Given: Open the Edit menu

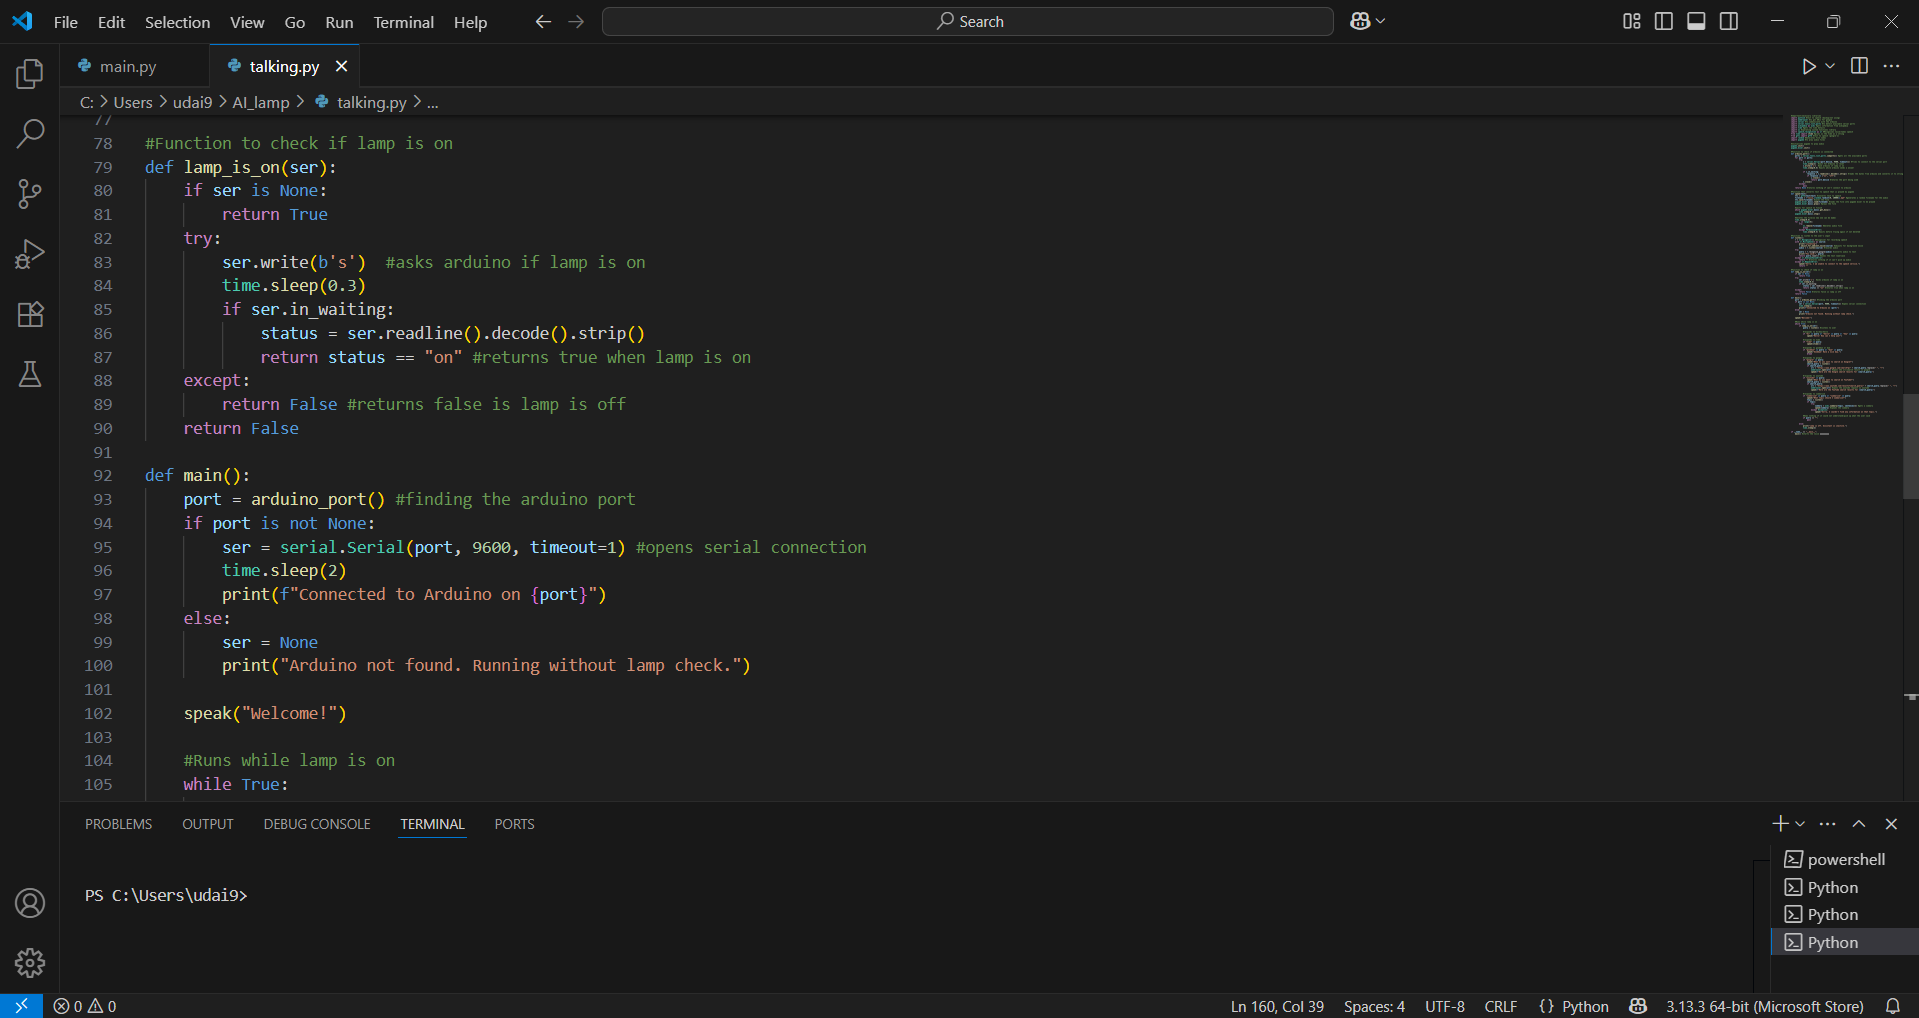Looking at the screenshot, I should click(x=111, y=22).
